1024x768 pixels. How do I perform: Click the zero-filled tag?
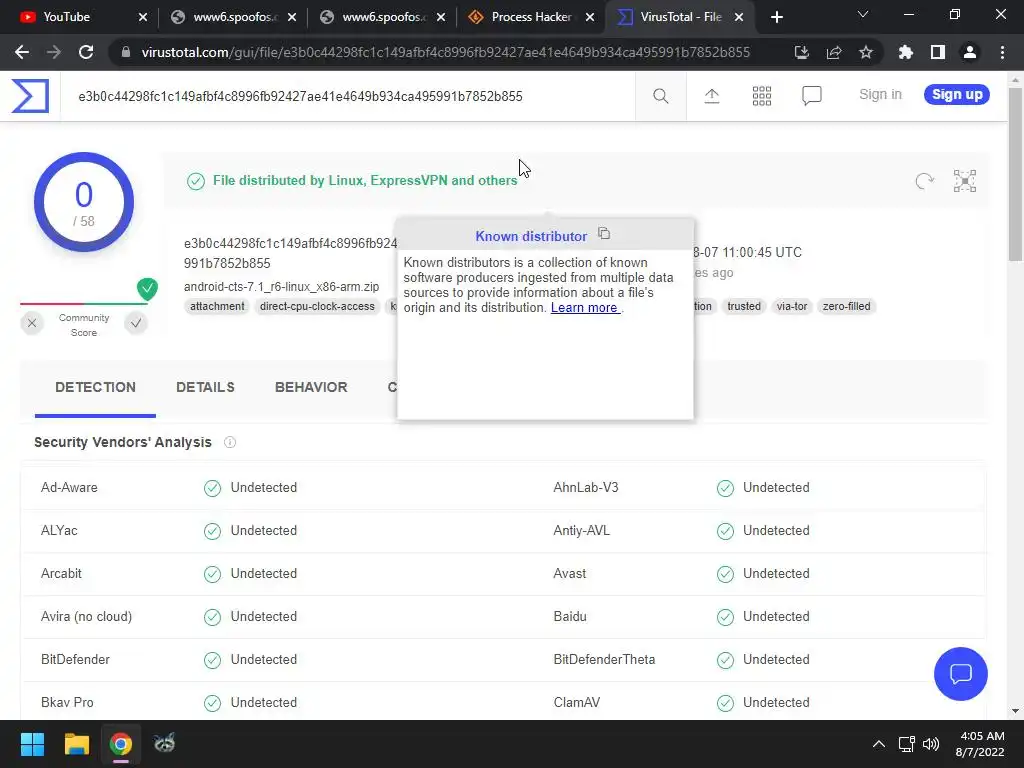(846, 306)
